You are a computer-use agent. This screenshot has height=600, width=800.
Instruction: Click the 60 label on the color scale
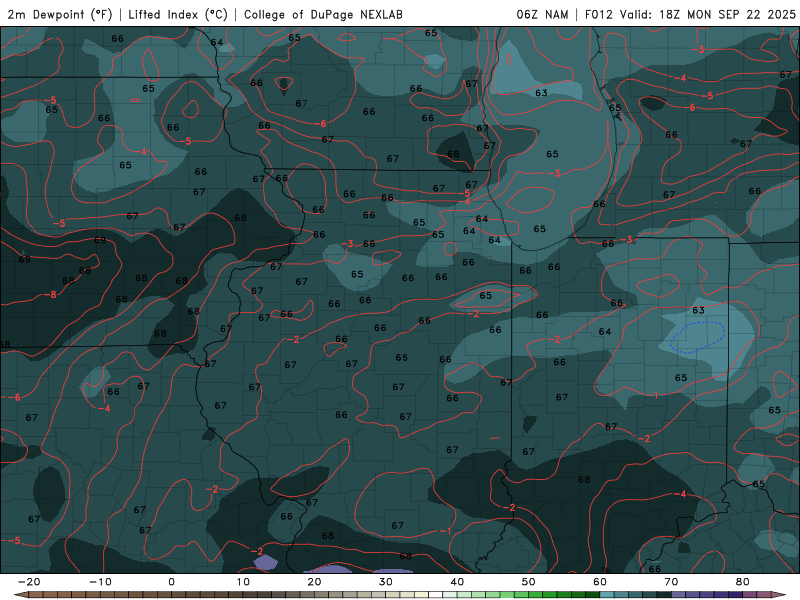(x=600, y=582)
